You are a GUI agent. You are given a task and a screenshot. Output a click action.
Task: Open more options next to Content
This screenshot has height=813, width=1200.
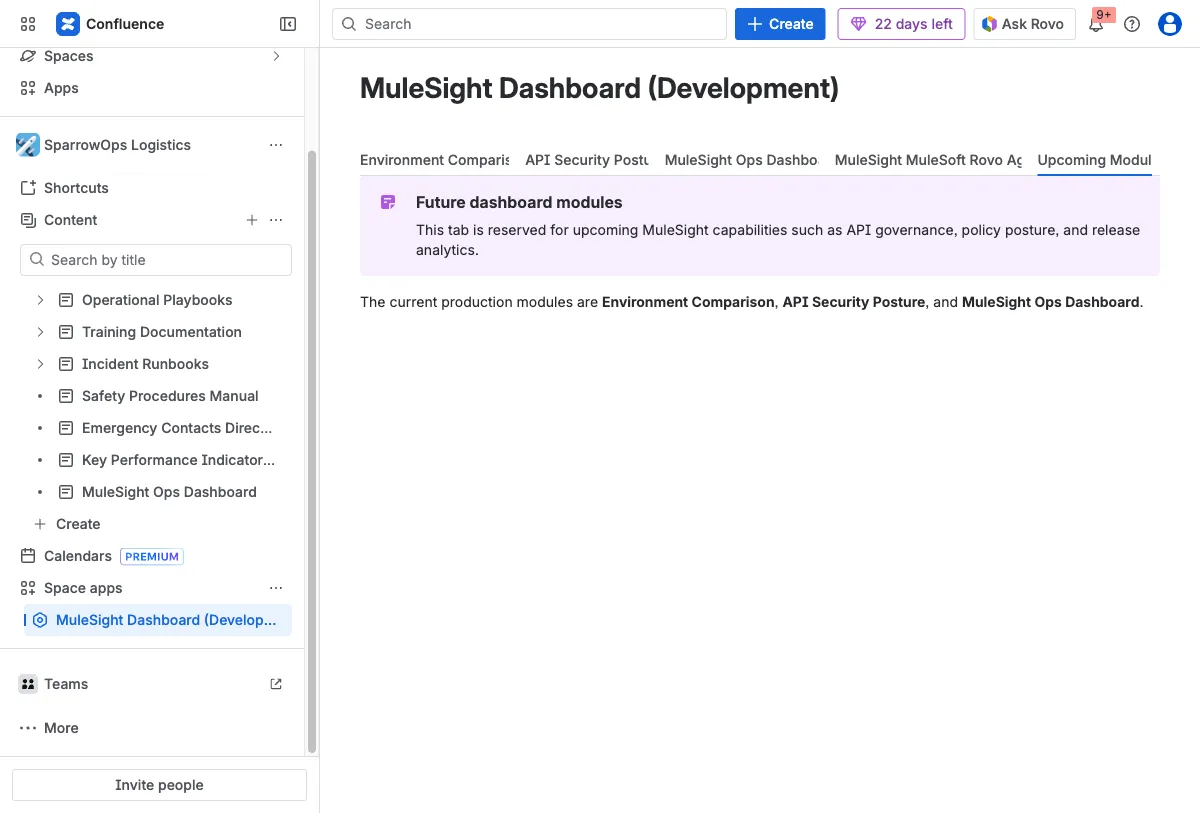pos(276,220)
